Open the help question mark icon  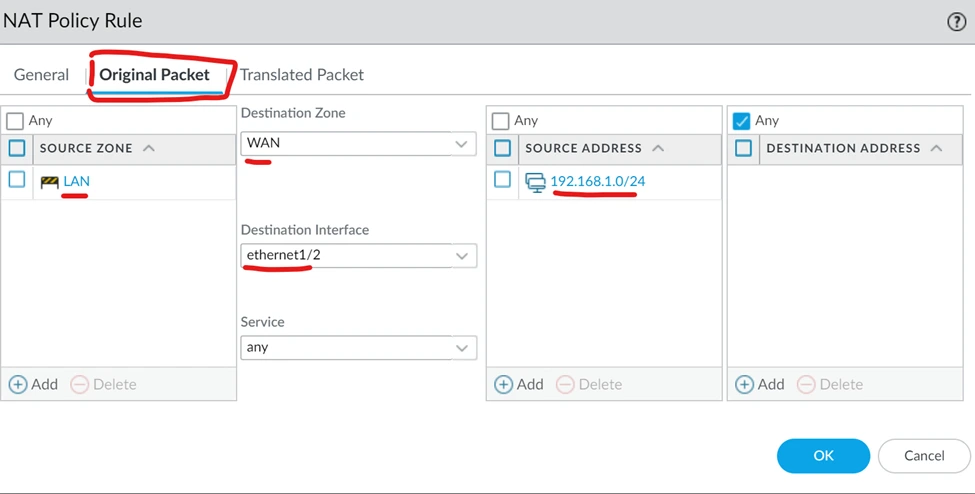955,22
